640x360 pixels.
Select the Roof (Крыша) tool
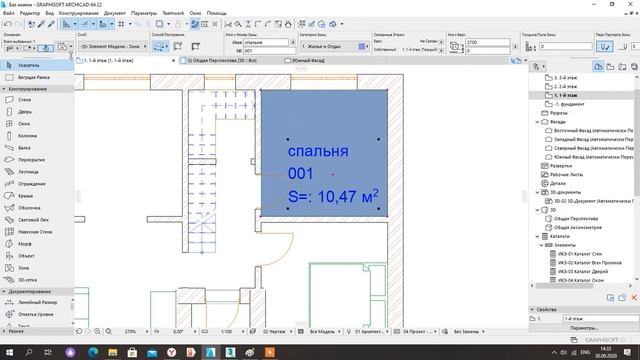pos(37,196)
